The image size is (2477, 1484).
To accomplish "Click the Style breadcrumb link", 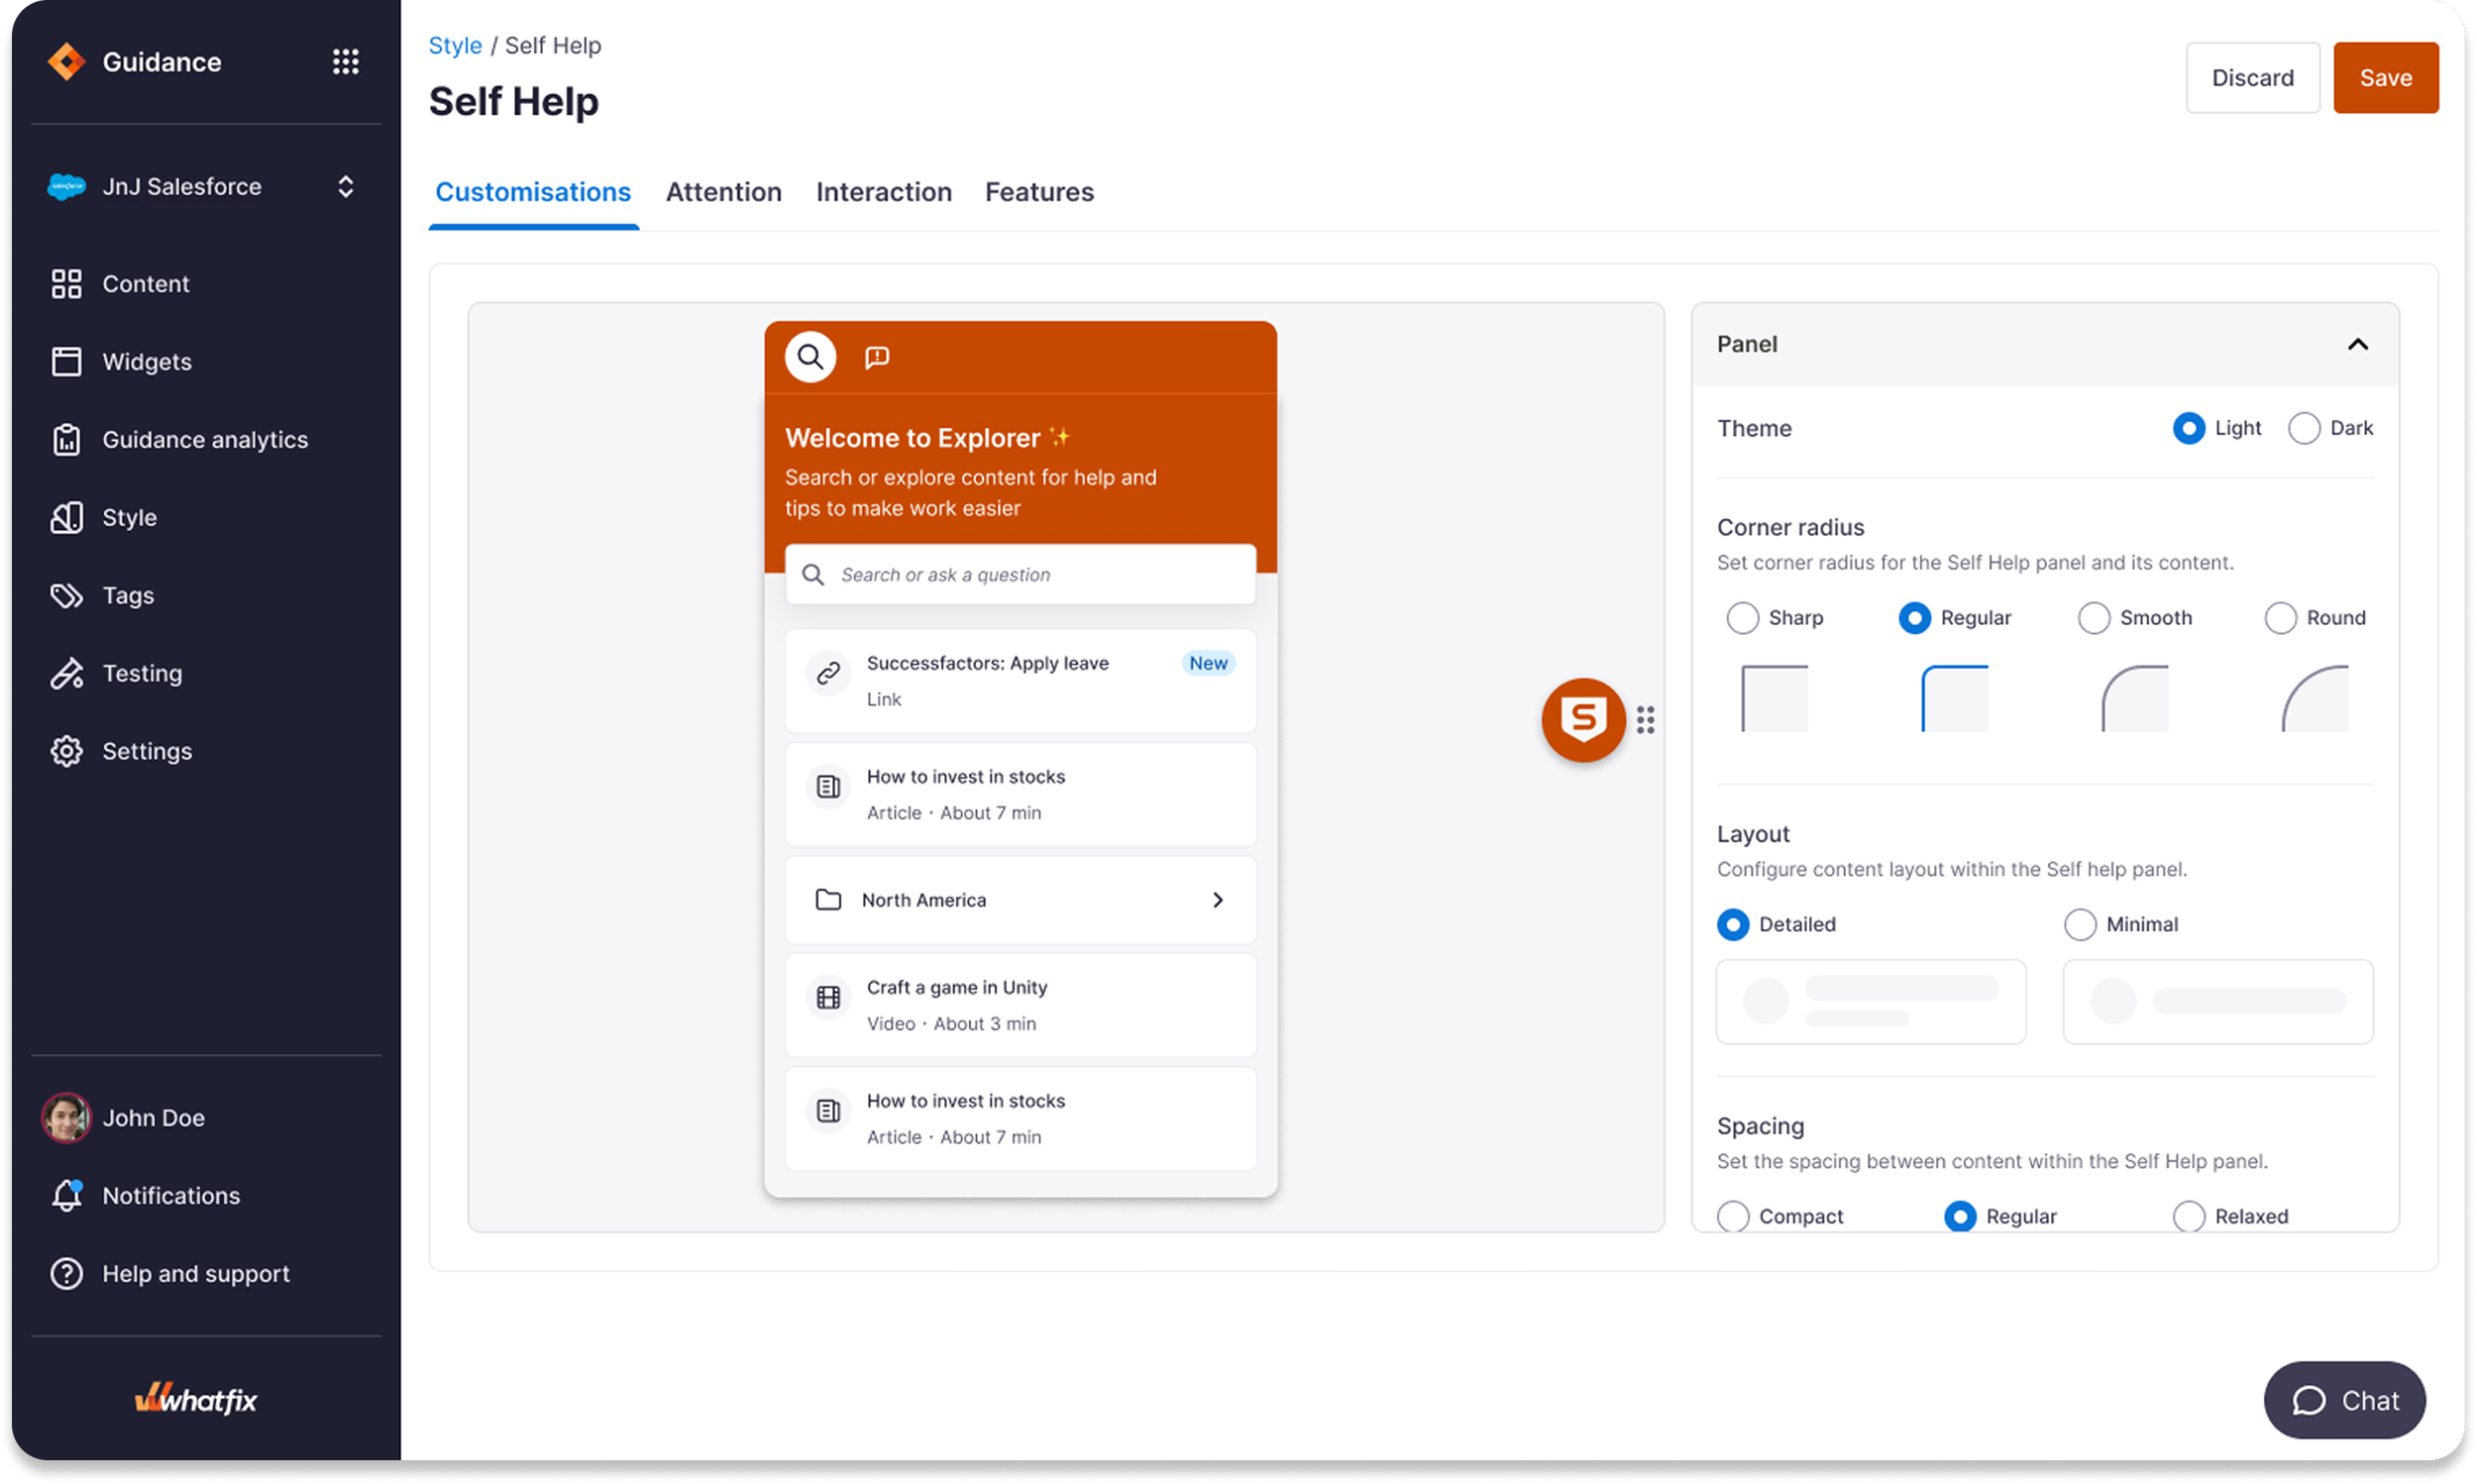I will pos(455,46).
